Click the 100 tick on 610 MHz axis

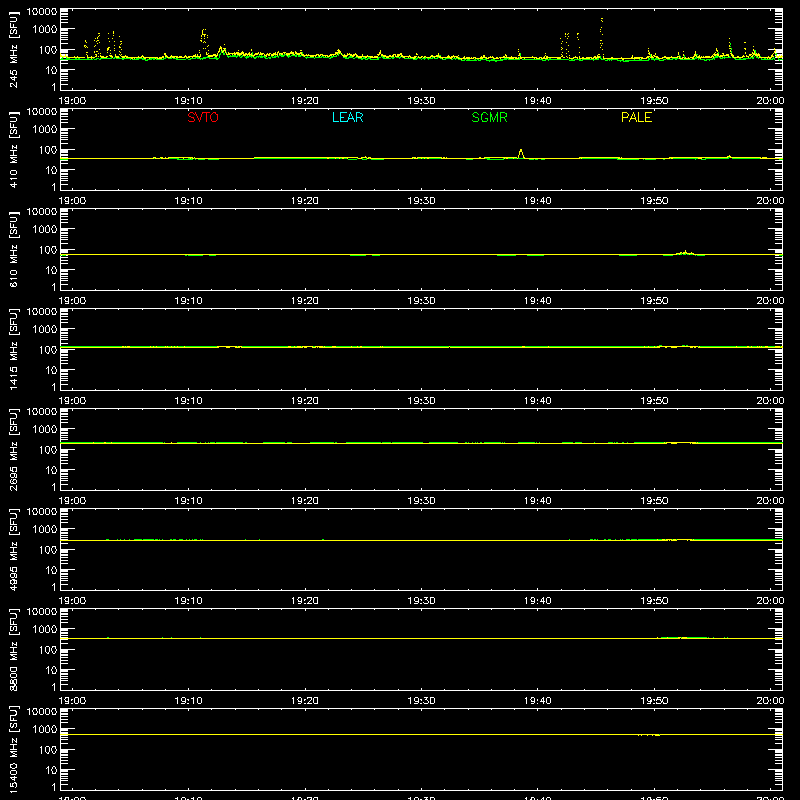pyautogui.click(x=48, y=250)
